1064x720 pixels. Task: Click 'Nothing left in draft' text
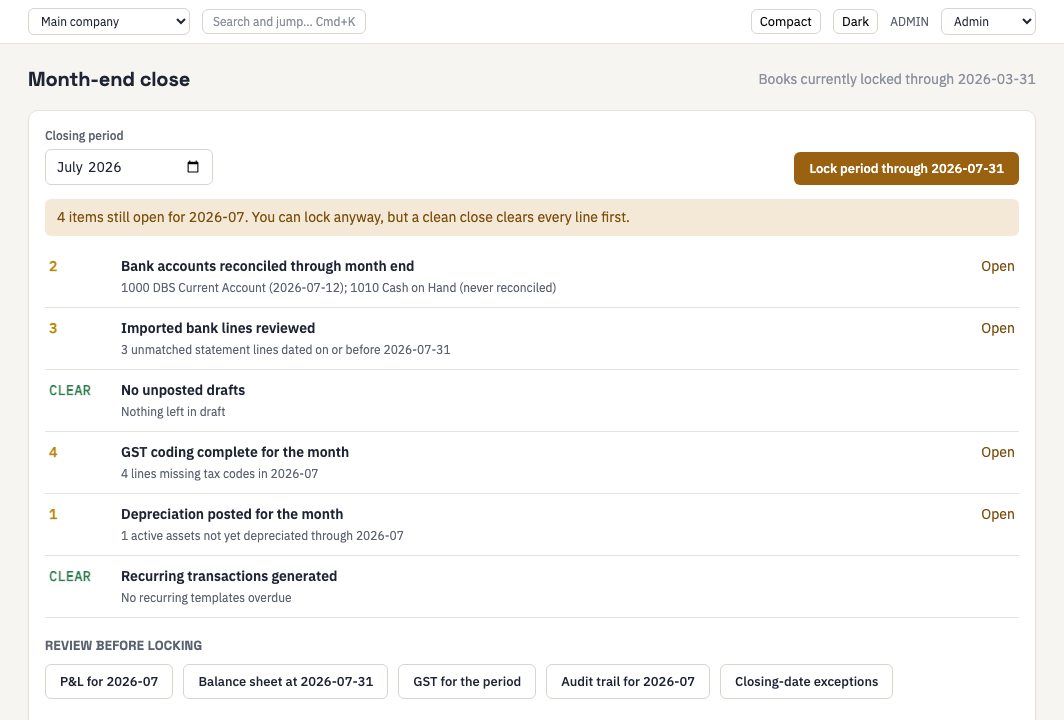173,412
